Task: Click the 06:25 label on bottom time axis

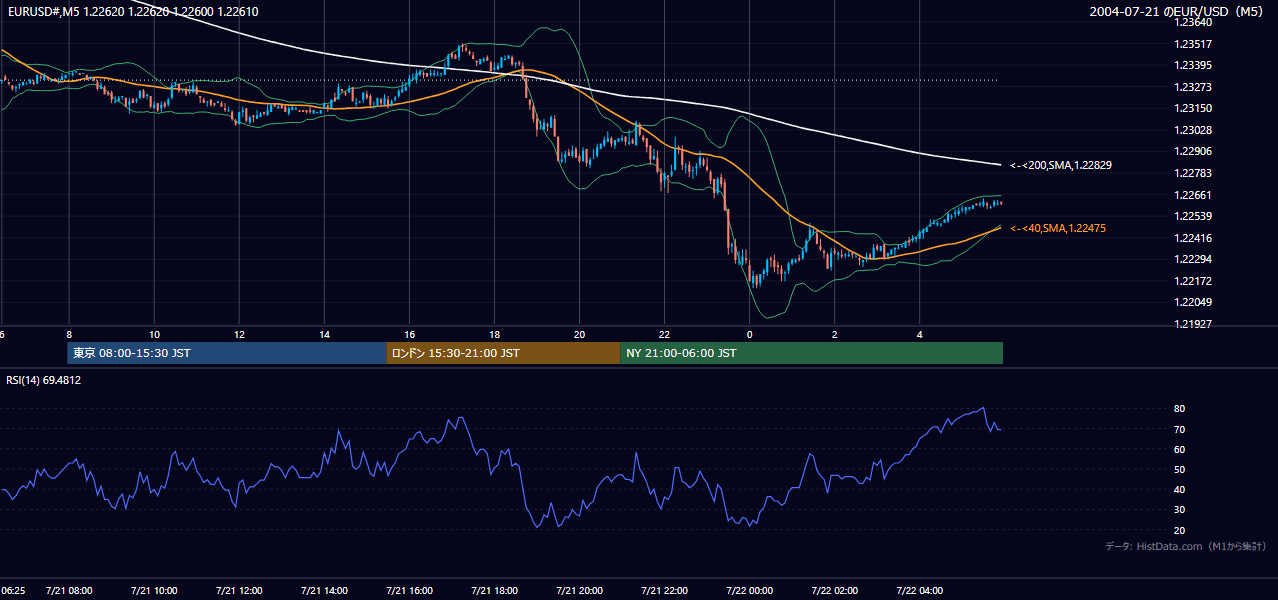Action: tap(13, 591)
